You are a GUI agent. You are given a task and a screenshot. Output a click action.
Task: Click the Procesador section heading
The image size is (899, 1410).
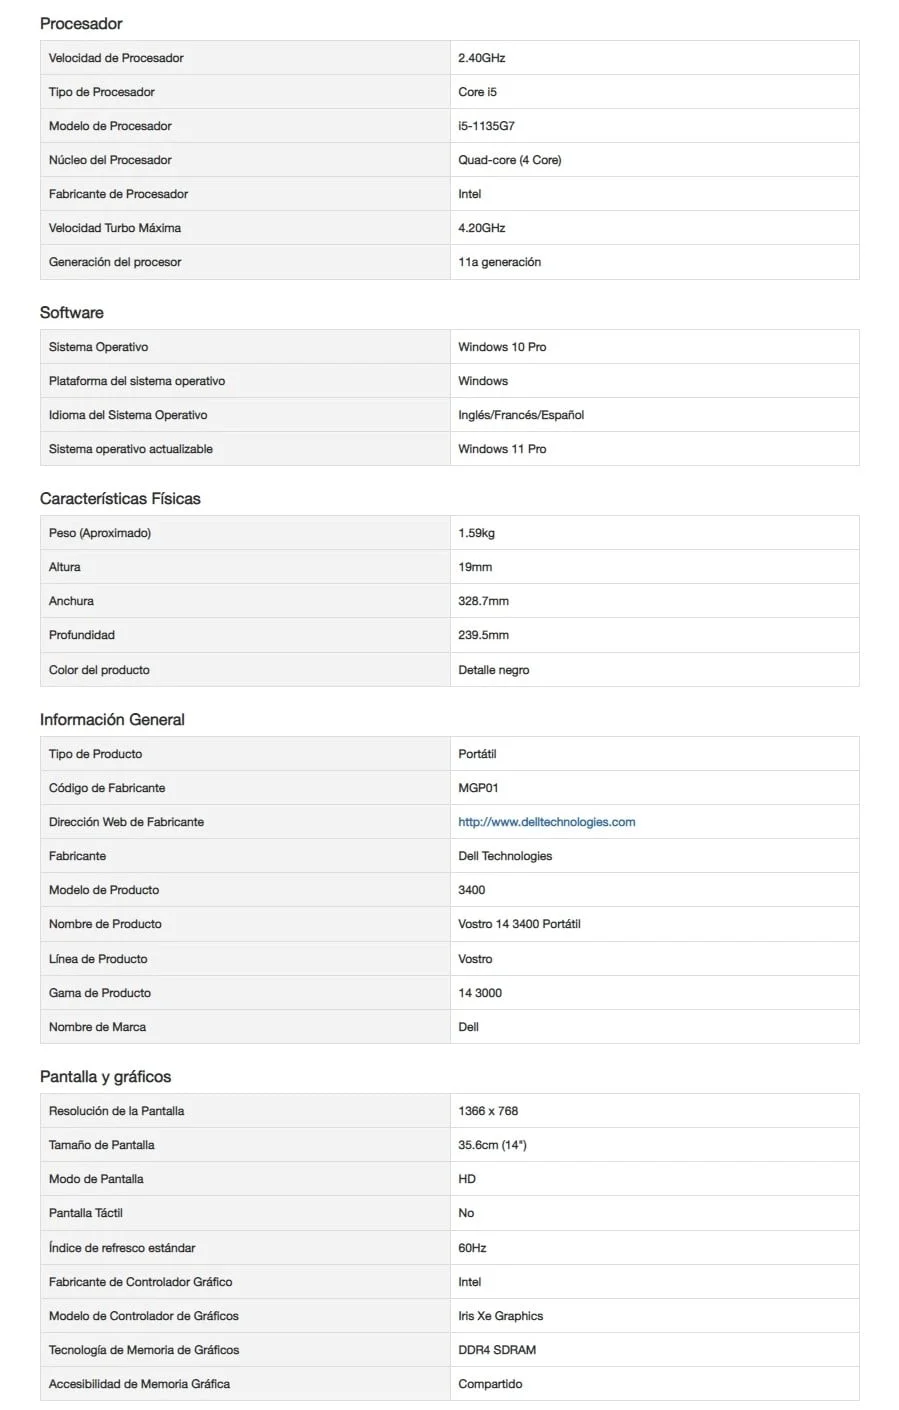click(81, 23)
